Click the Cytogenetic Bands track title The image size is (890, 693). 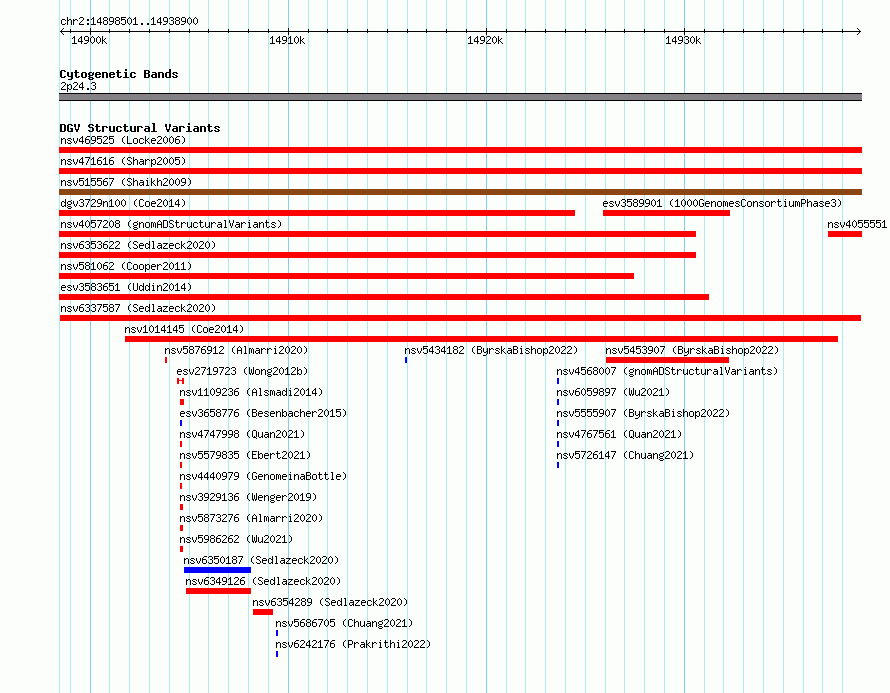119,74
